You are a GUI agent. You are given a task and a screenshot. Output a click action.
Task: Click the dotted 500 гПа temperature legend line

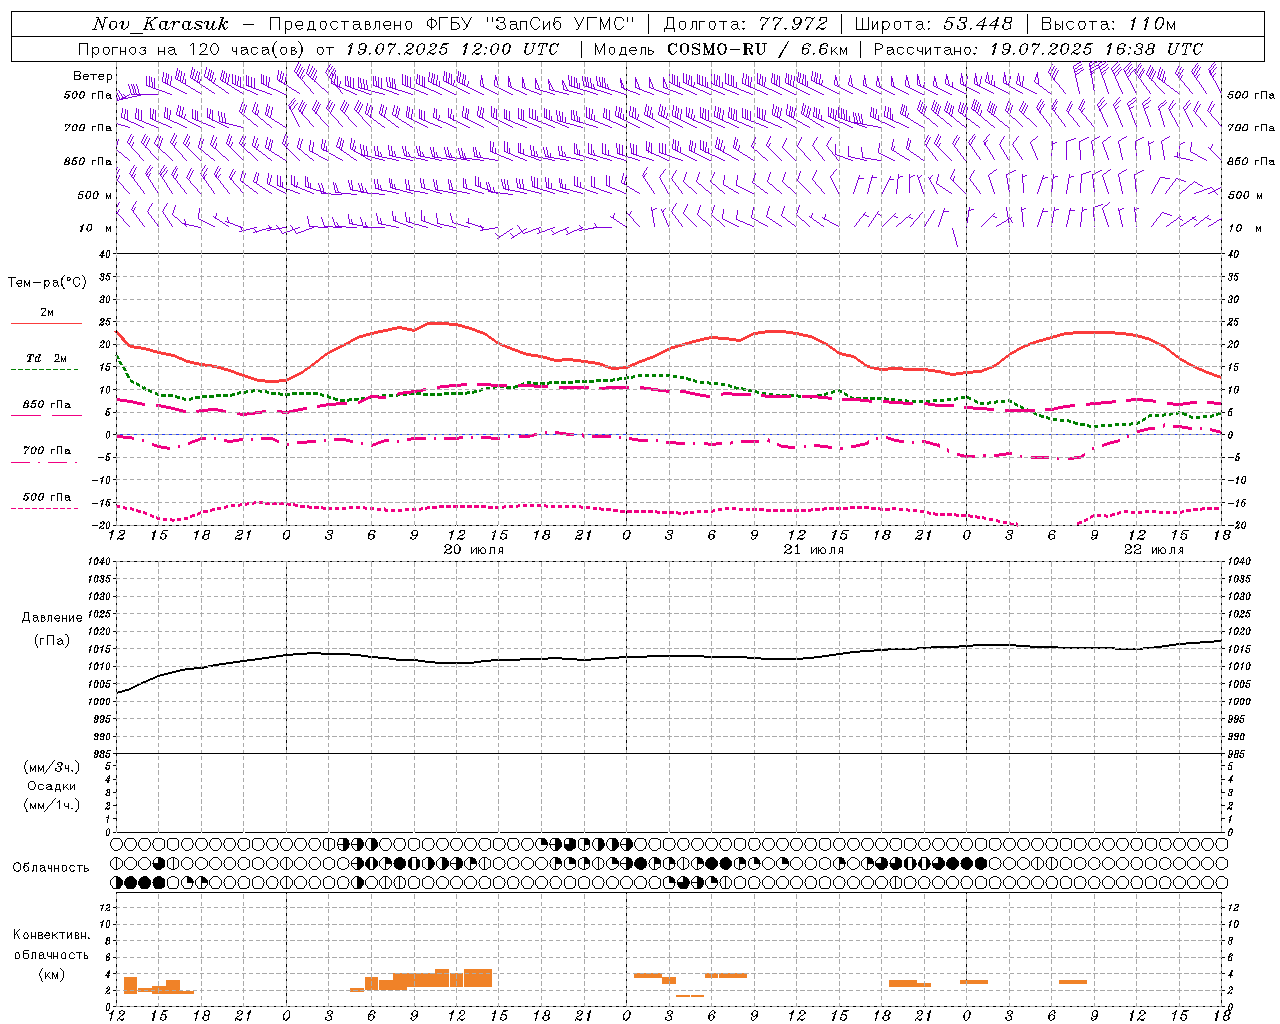coord(46,508)
